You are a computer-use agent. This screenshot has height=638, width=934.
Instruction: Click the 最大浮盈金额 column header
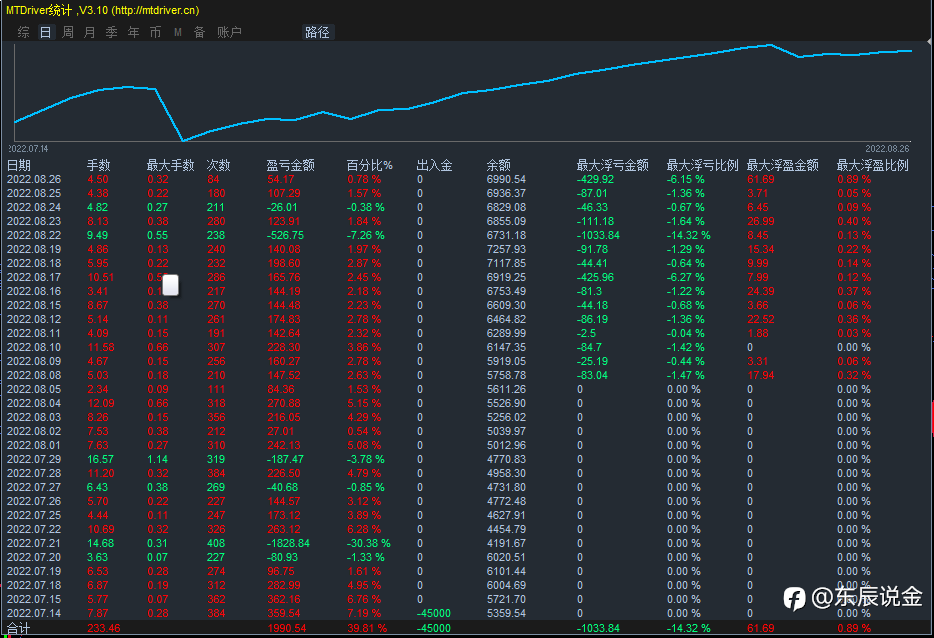pos(782,165)
